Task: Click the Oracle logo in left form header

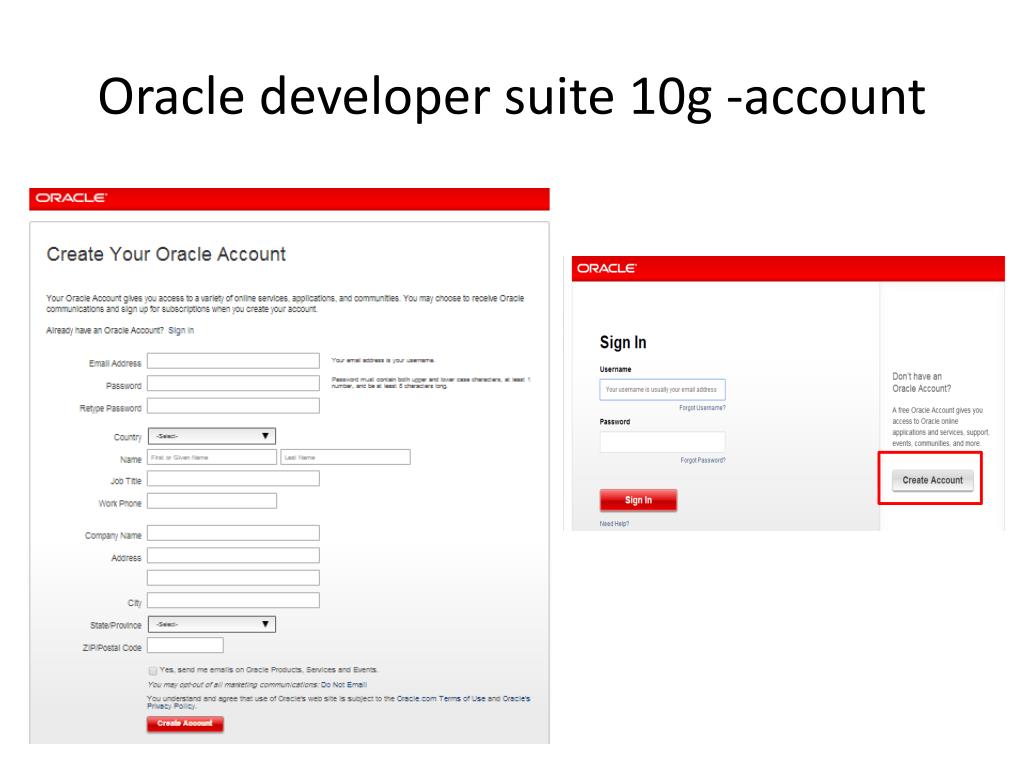Action: (x=71, y=198)
